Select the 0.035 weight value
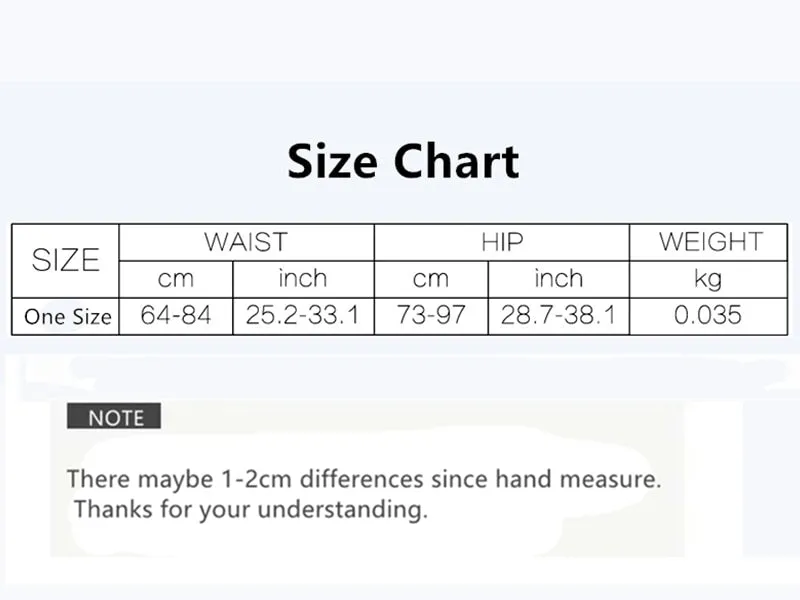800x600 pixels. (709, 315)
